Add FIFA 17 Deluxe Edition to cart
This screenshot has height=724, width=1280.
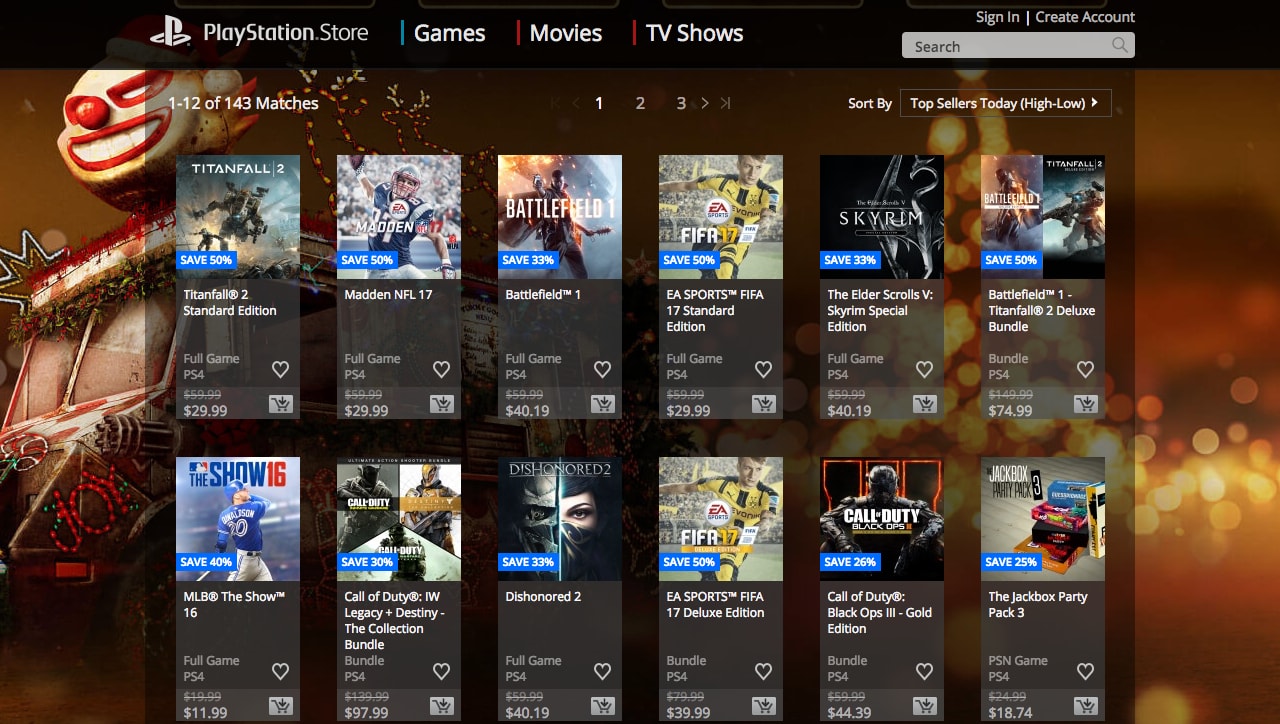pyautogui.click(x=763, y=706)
